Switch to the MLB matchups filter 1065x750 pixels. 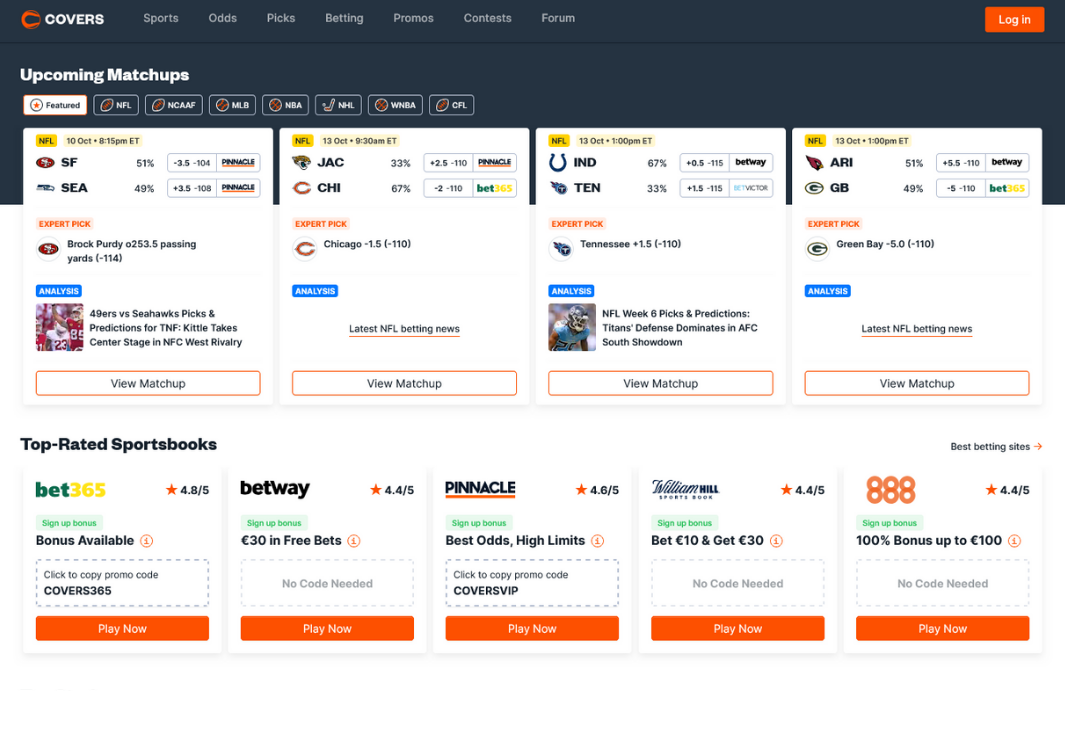tap(232, 105)
